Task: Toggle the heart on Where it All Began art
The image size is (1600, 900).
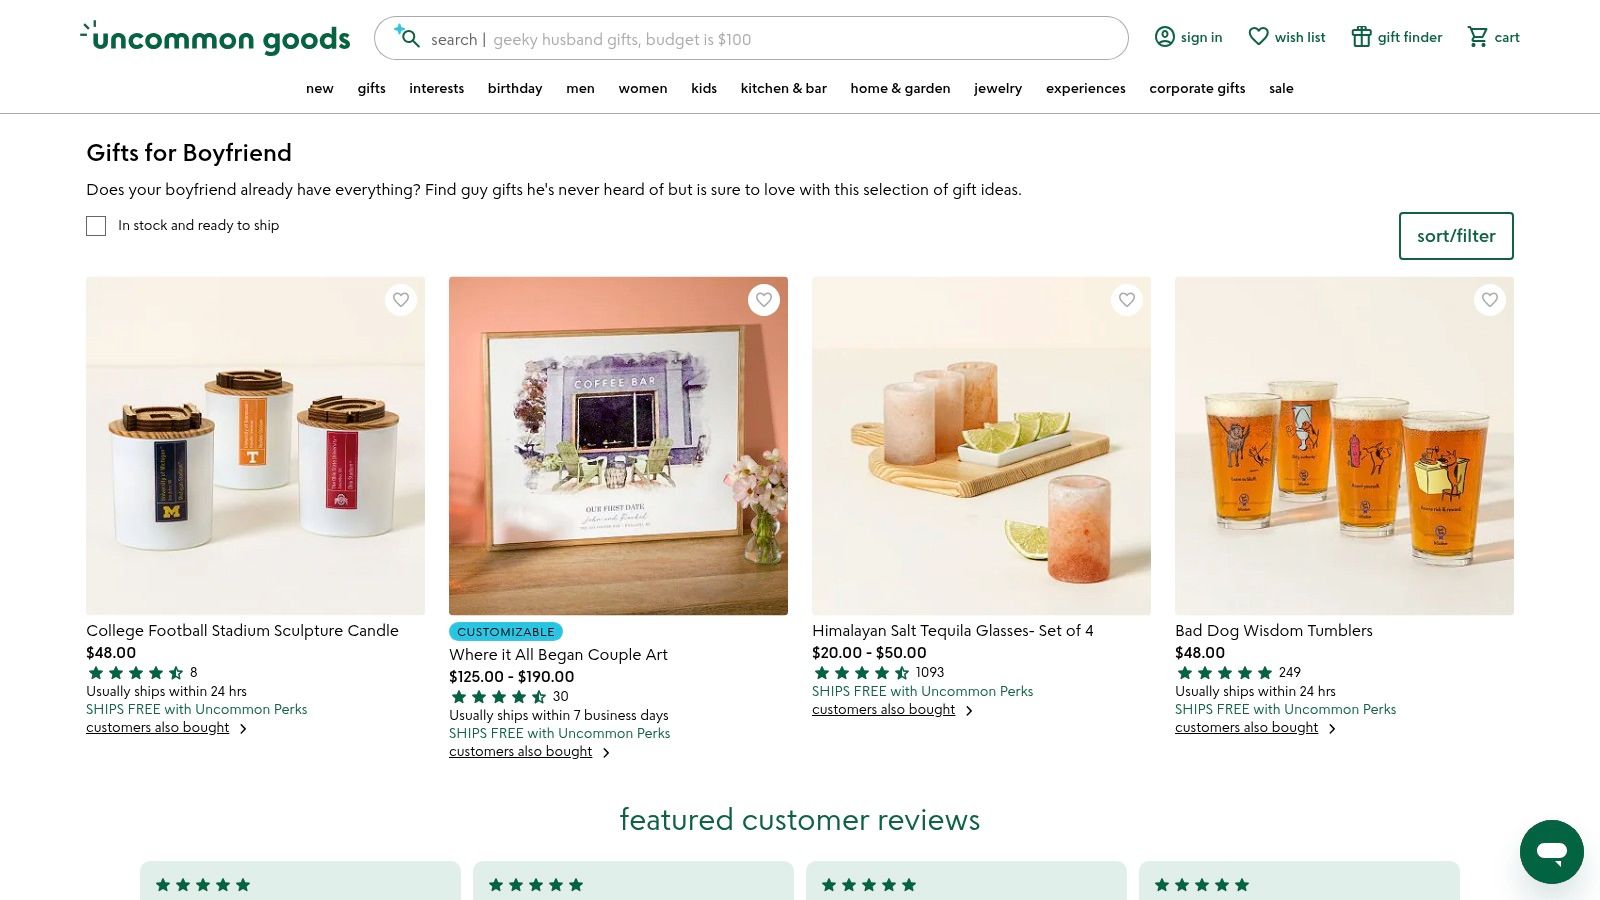Action: pos(764,299)
